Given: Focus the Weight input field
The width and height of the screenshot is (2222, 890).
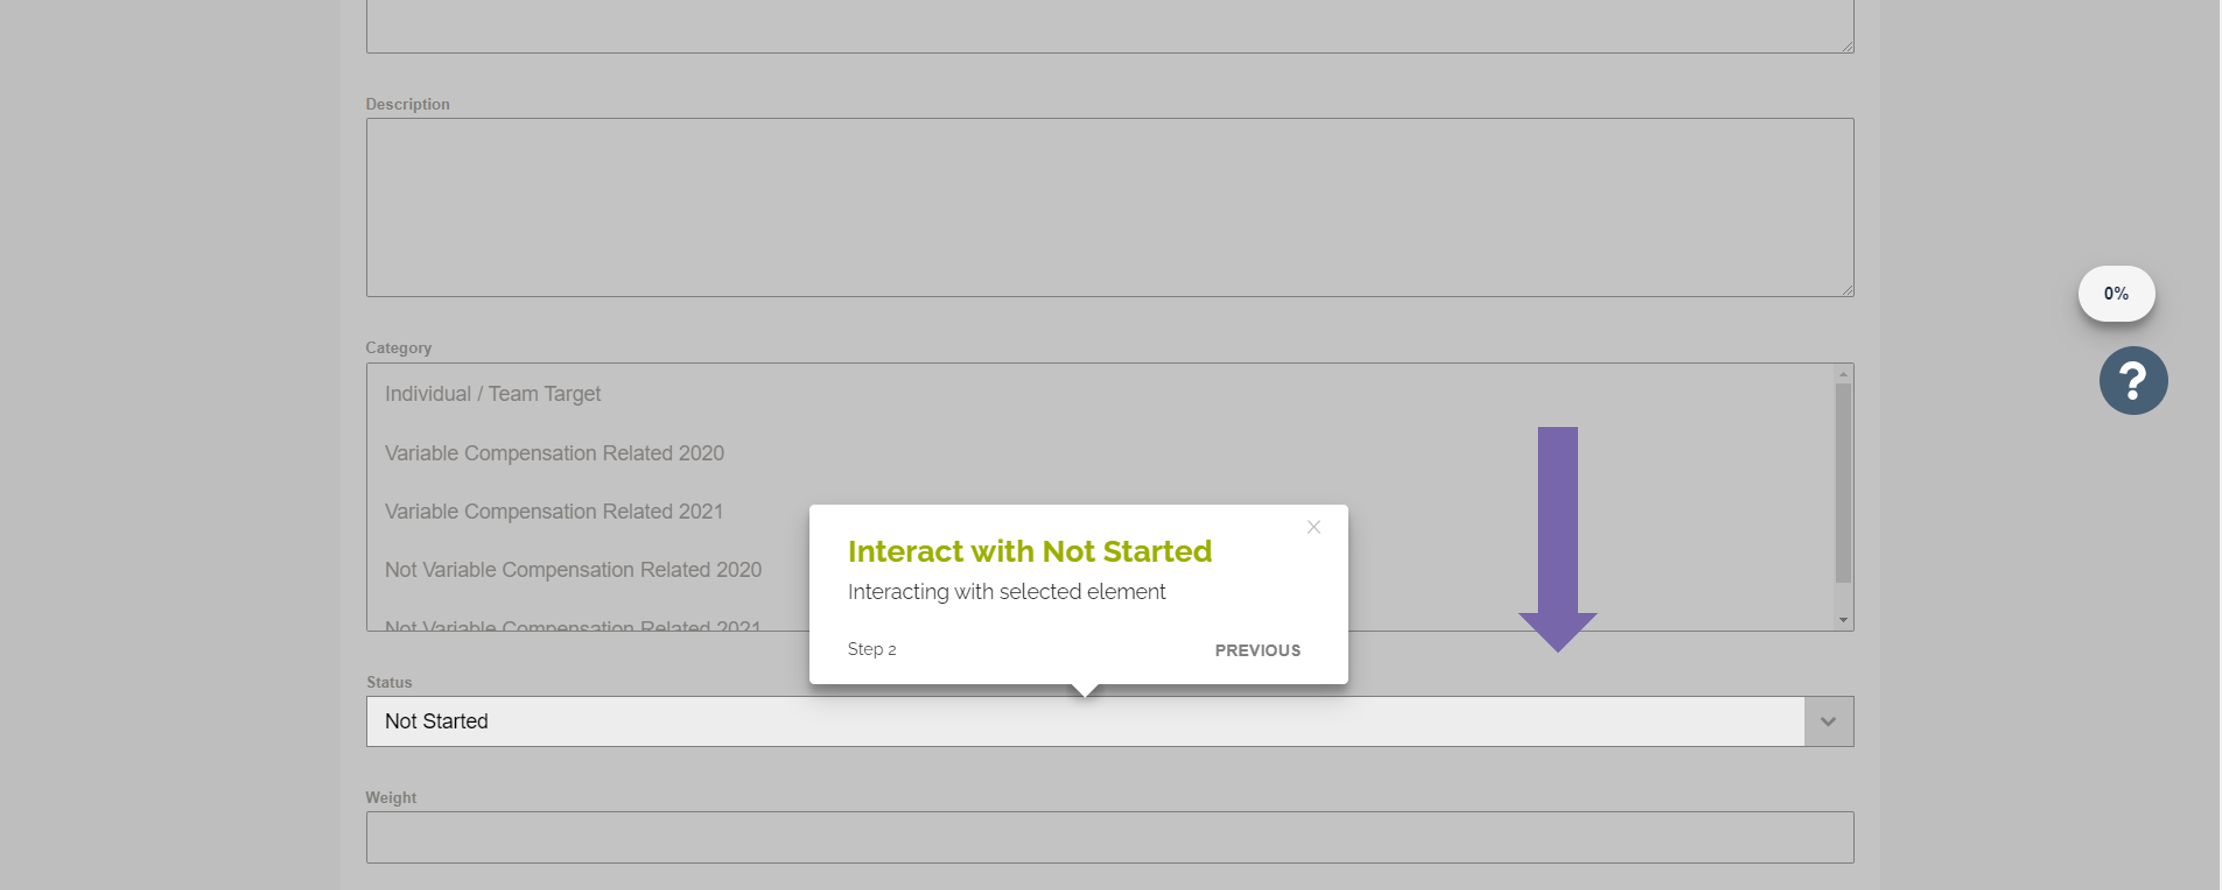Looking at the screenshot, I should tap(1109, 838).
